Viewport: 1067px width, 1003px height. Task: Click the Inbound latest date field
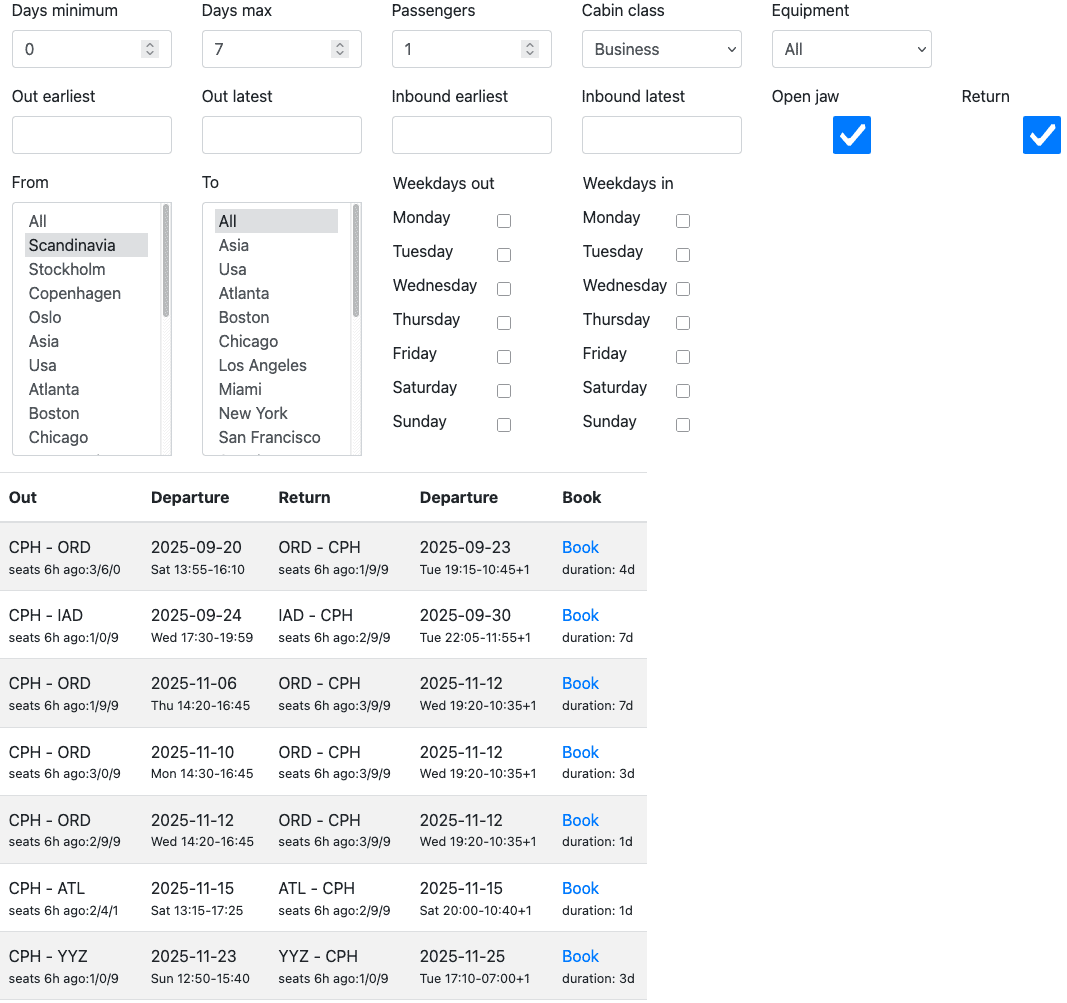(661, 135)
